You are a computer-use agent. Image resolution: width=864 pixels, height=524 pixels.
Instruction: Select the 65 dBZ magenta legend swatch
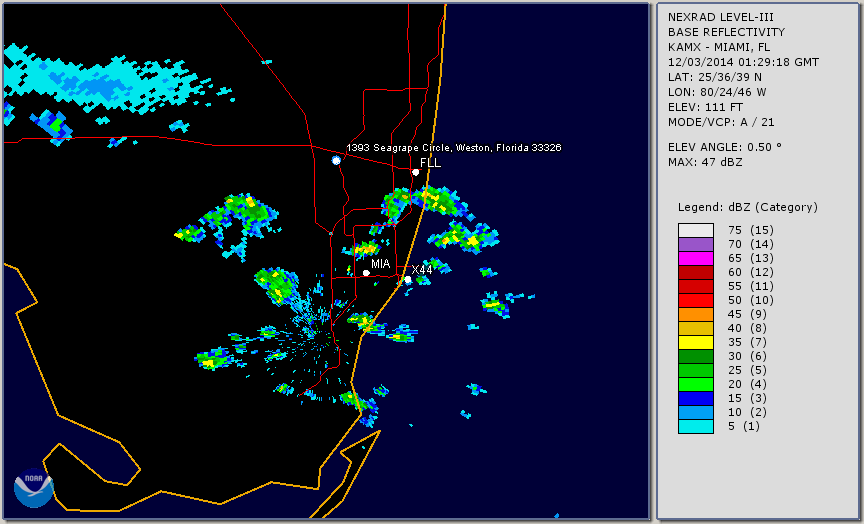(x=696, y=258)
